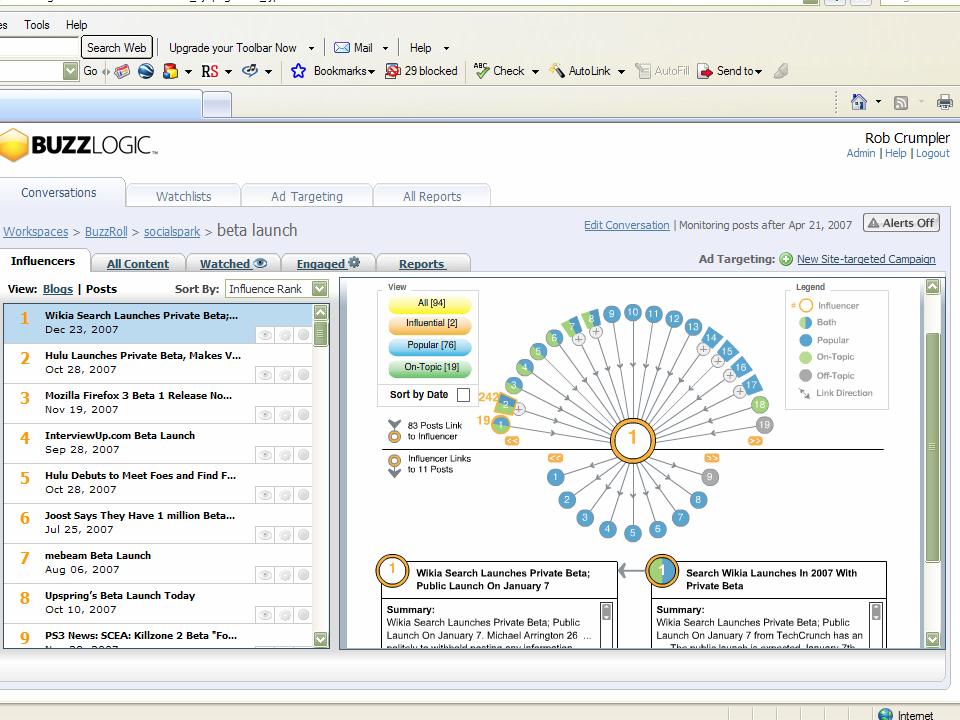Click the printer icon in toolbar
Screen dimensions: 960x720
point(944,102)
